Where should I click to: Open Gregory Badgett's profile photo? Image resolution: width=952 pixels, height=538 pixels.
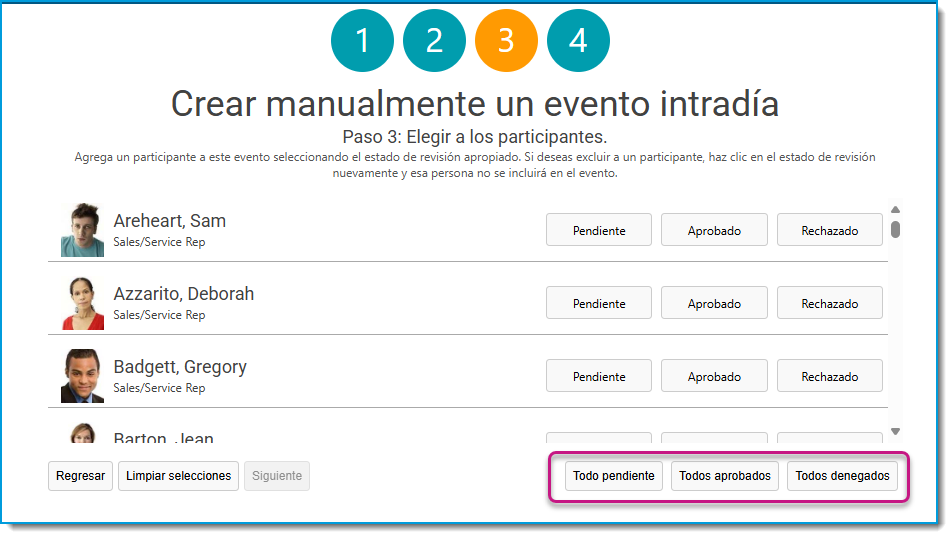point(83,376)
